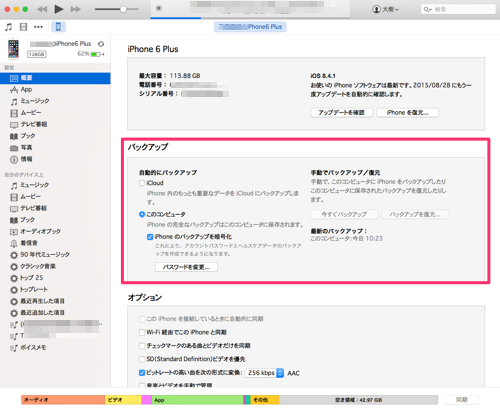Toggle higher bit rate conversion checkbox
Image resolution: width=500 pixels, height=411 pixels.
(x=142, y=373)
